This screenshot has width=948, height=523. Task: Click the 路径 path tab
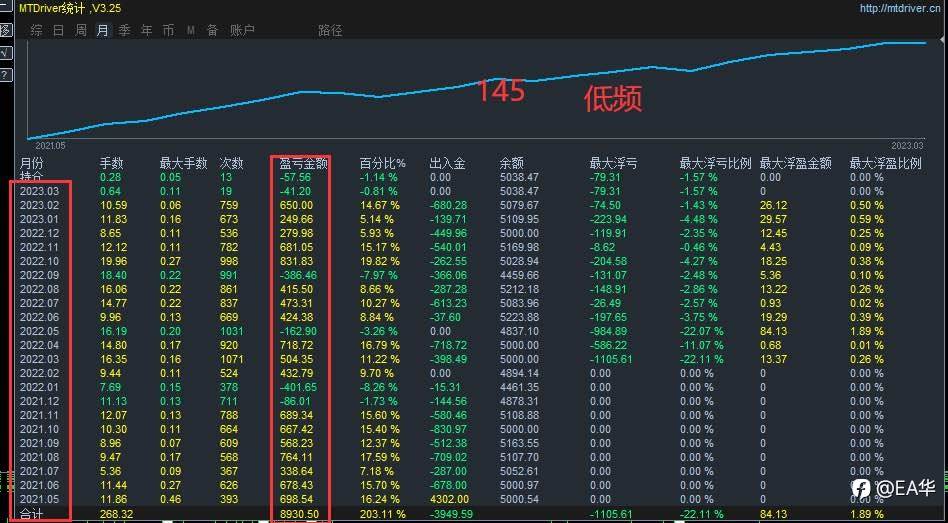click(x=330, y=30)
